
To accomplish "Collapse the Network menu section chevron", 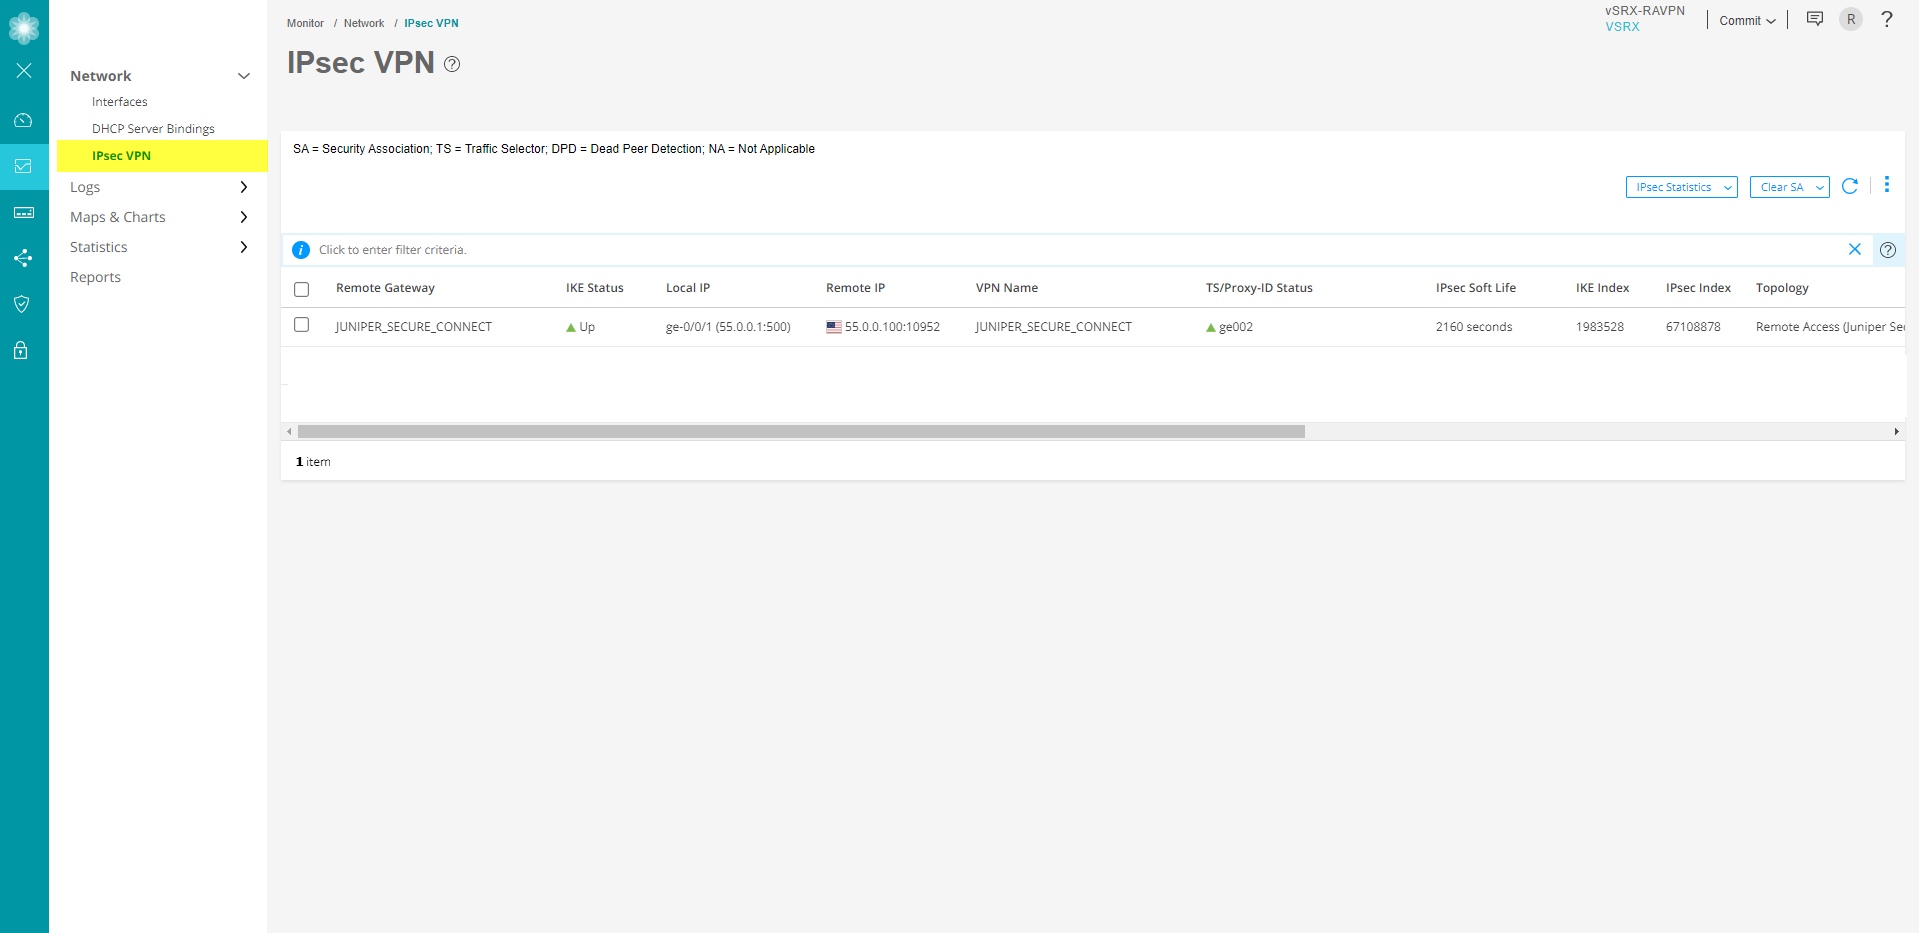I will 244,76.
